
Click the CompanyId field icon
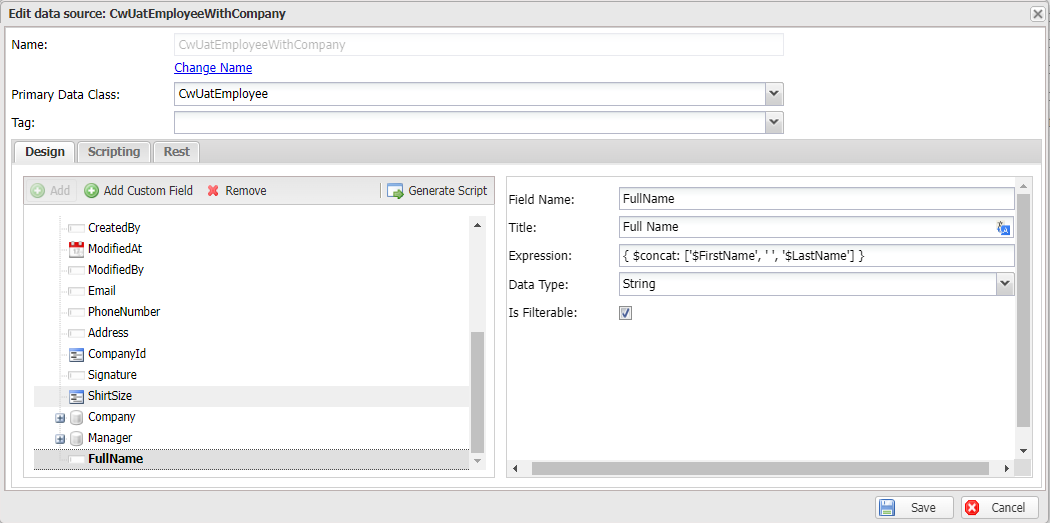[x=76, y=354]
